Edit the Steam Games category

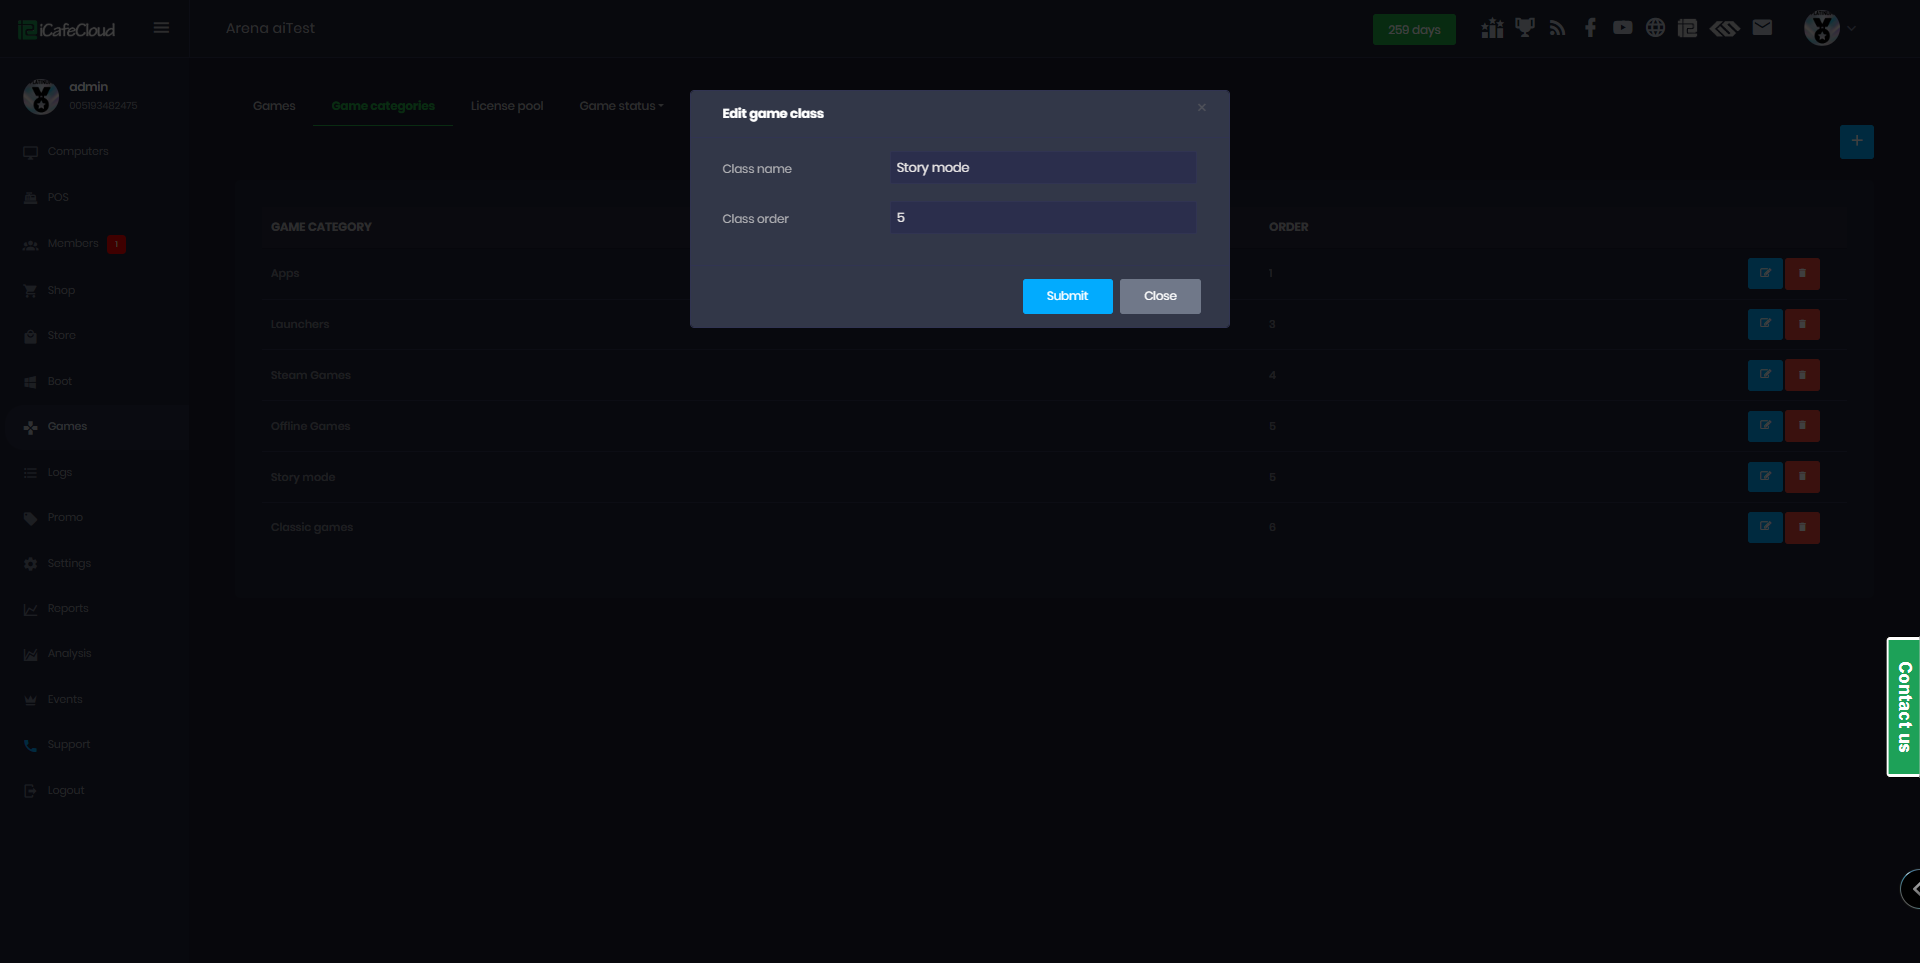tap(1765, 375)
